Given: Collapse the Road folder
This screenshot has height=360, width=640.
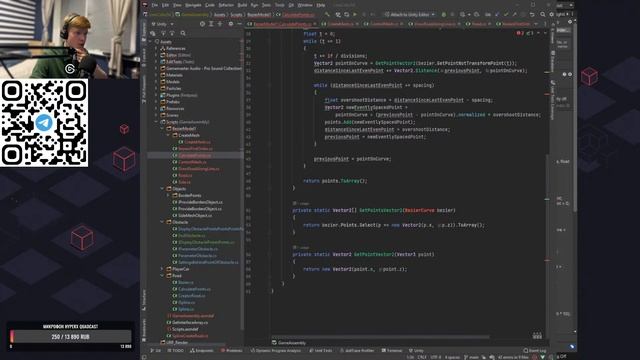Looking at the screenshot, I should pyautogui.click(x=162, y=276).
